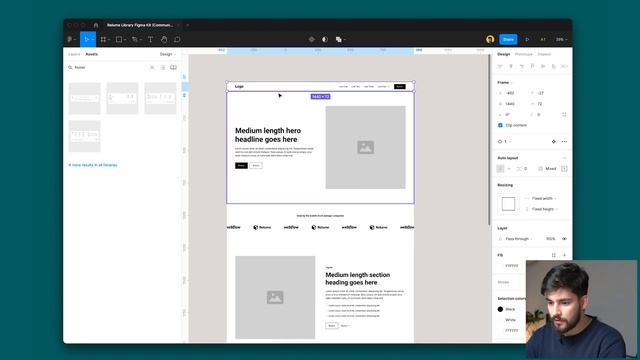
Task: Click the Fill styles icon
Action: 553,255
